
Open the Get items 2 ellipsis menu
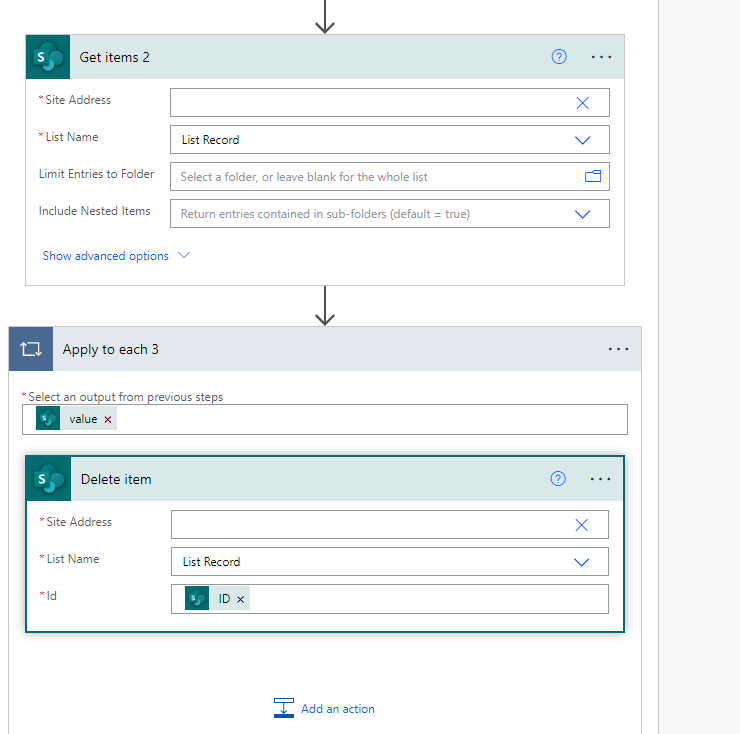(601, 57)
